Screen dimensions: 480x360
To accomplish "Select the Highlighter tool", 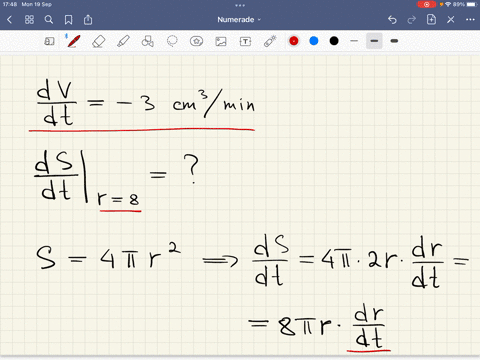I will [123, 41].
